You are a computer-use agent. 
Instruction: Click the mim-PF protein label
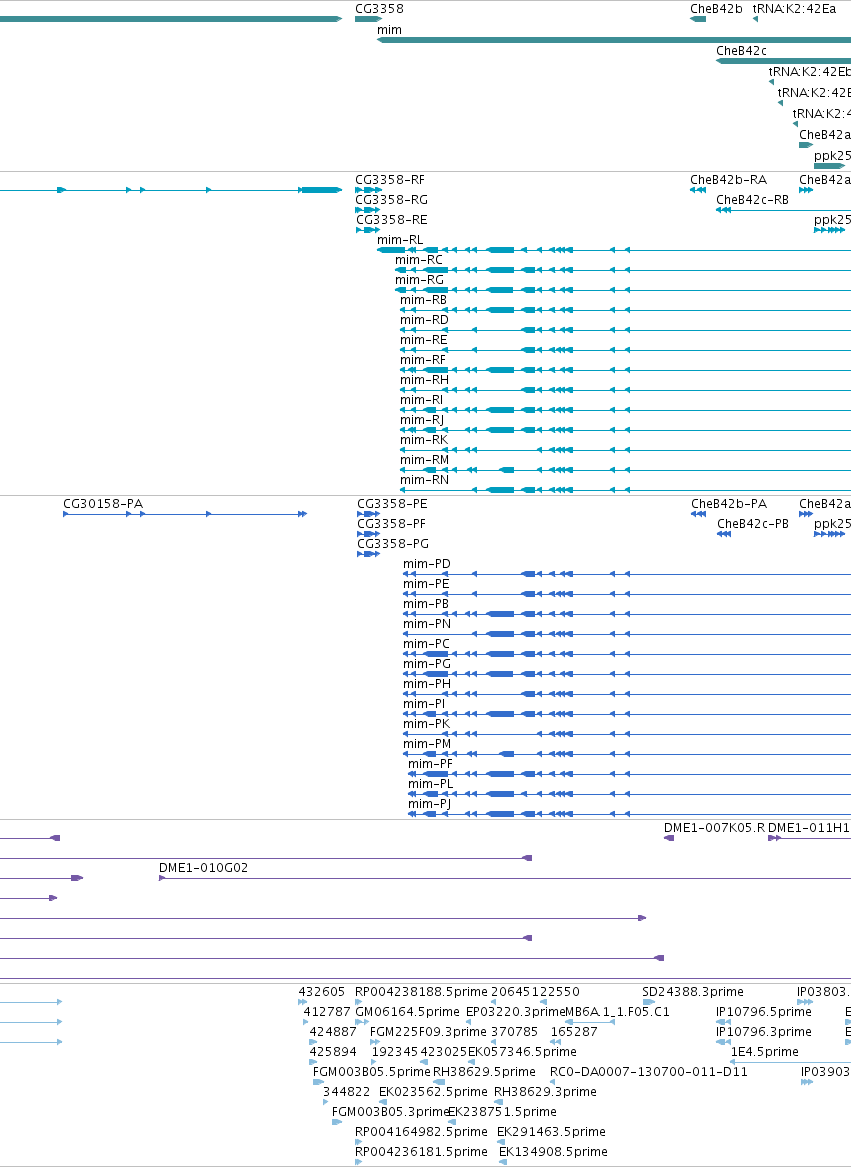(430, 764)
